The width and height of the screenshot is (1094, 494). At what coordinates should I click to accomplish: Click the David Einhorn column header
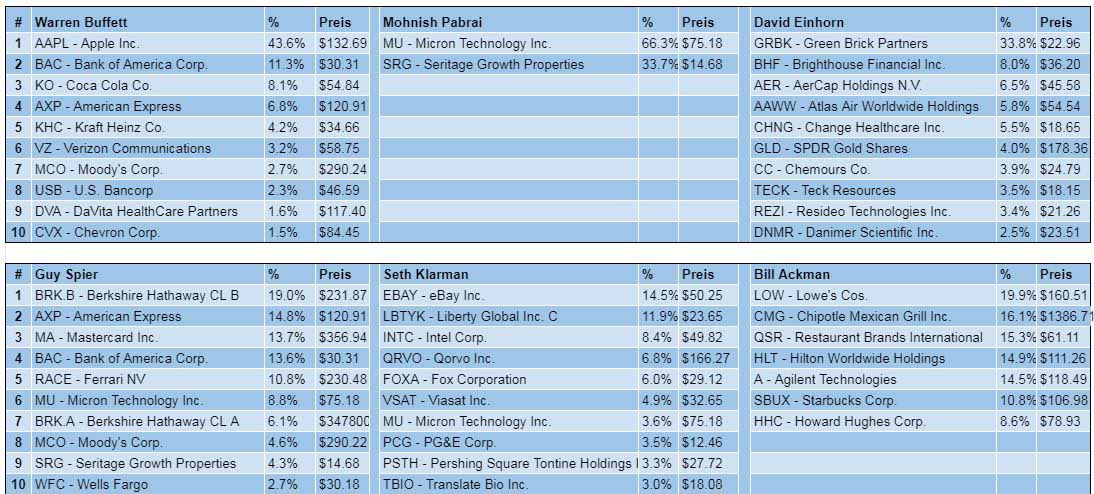(x=873, y=22)
